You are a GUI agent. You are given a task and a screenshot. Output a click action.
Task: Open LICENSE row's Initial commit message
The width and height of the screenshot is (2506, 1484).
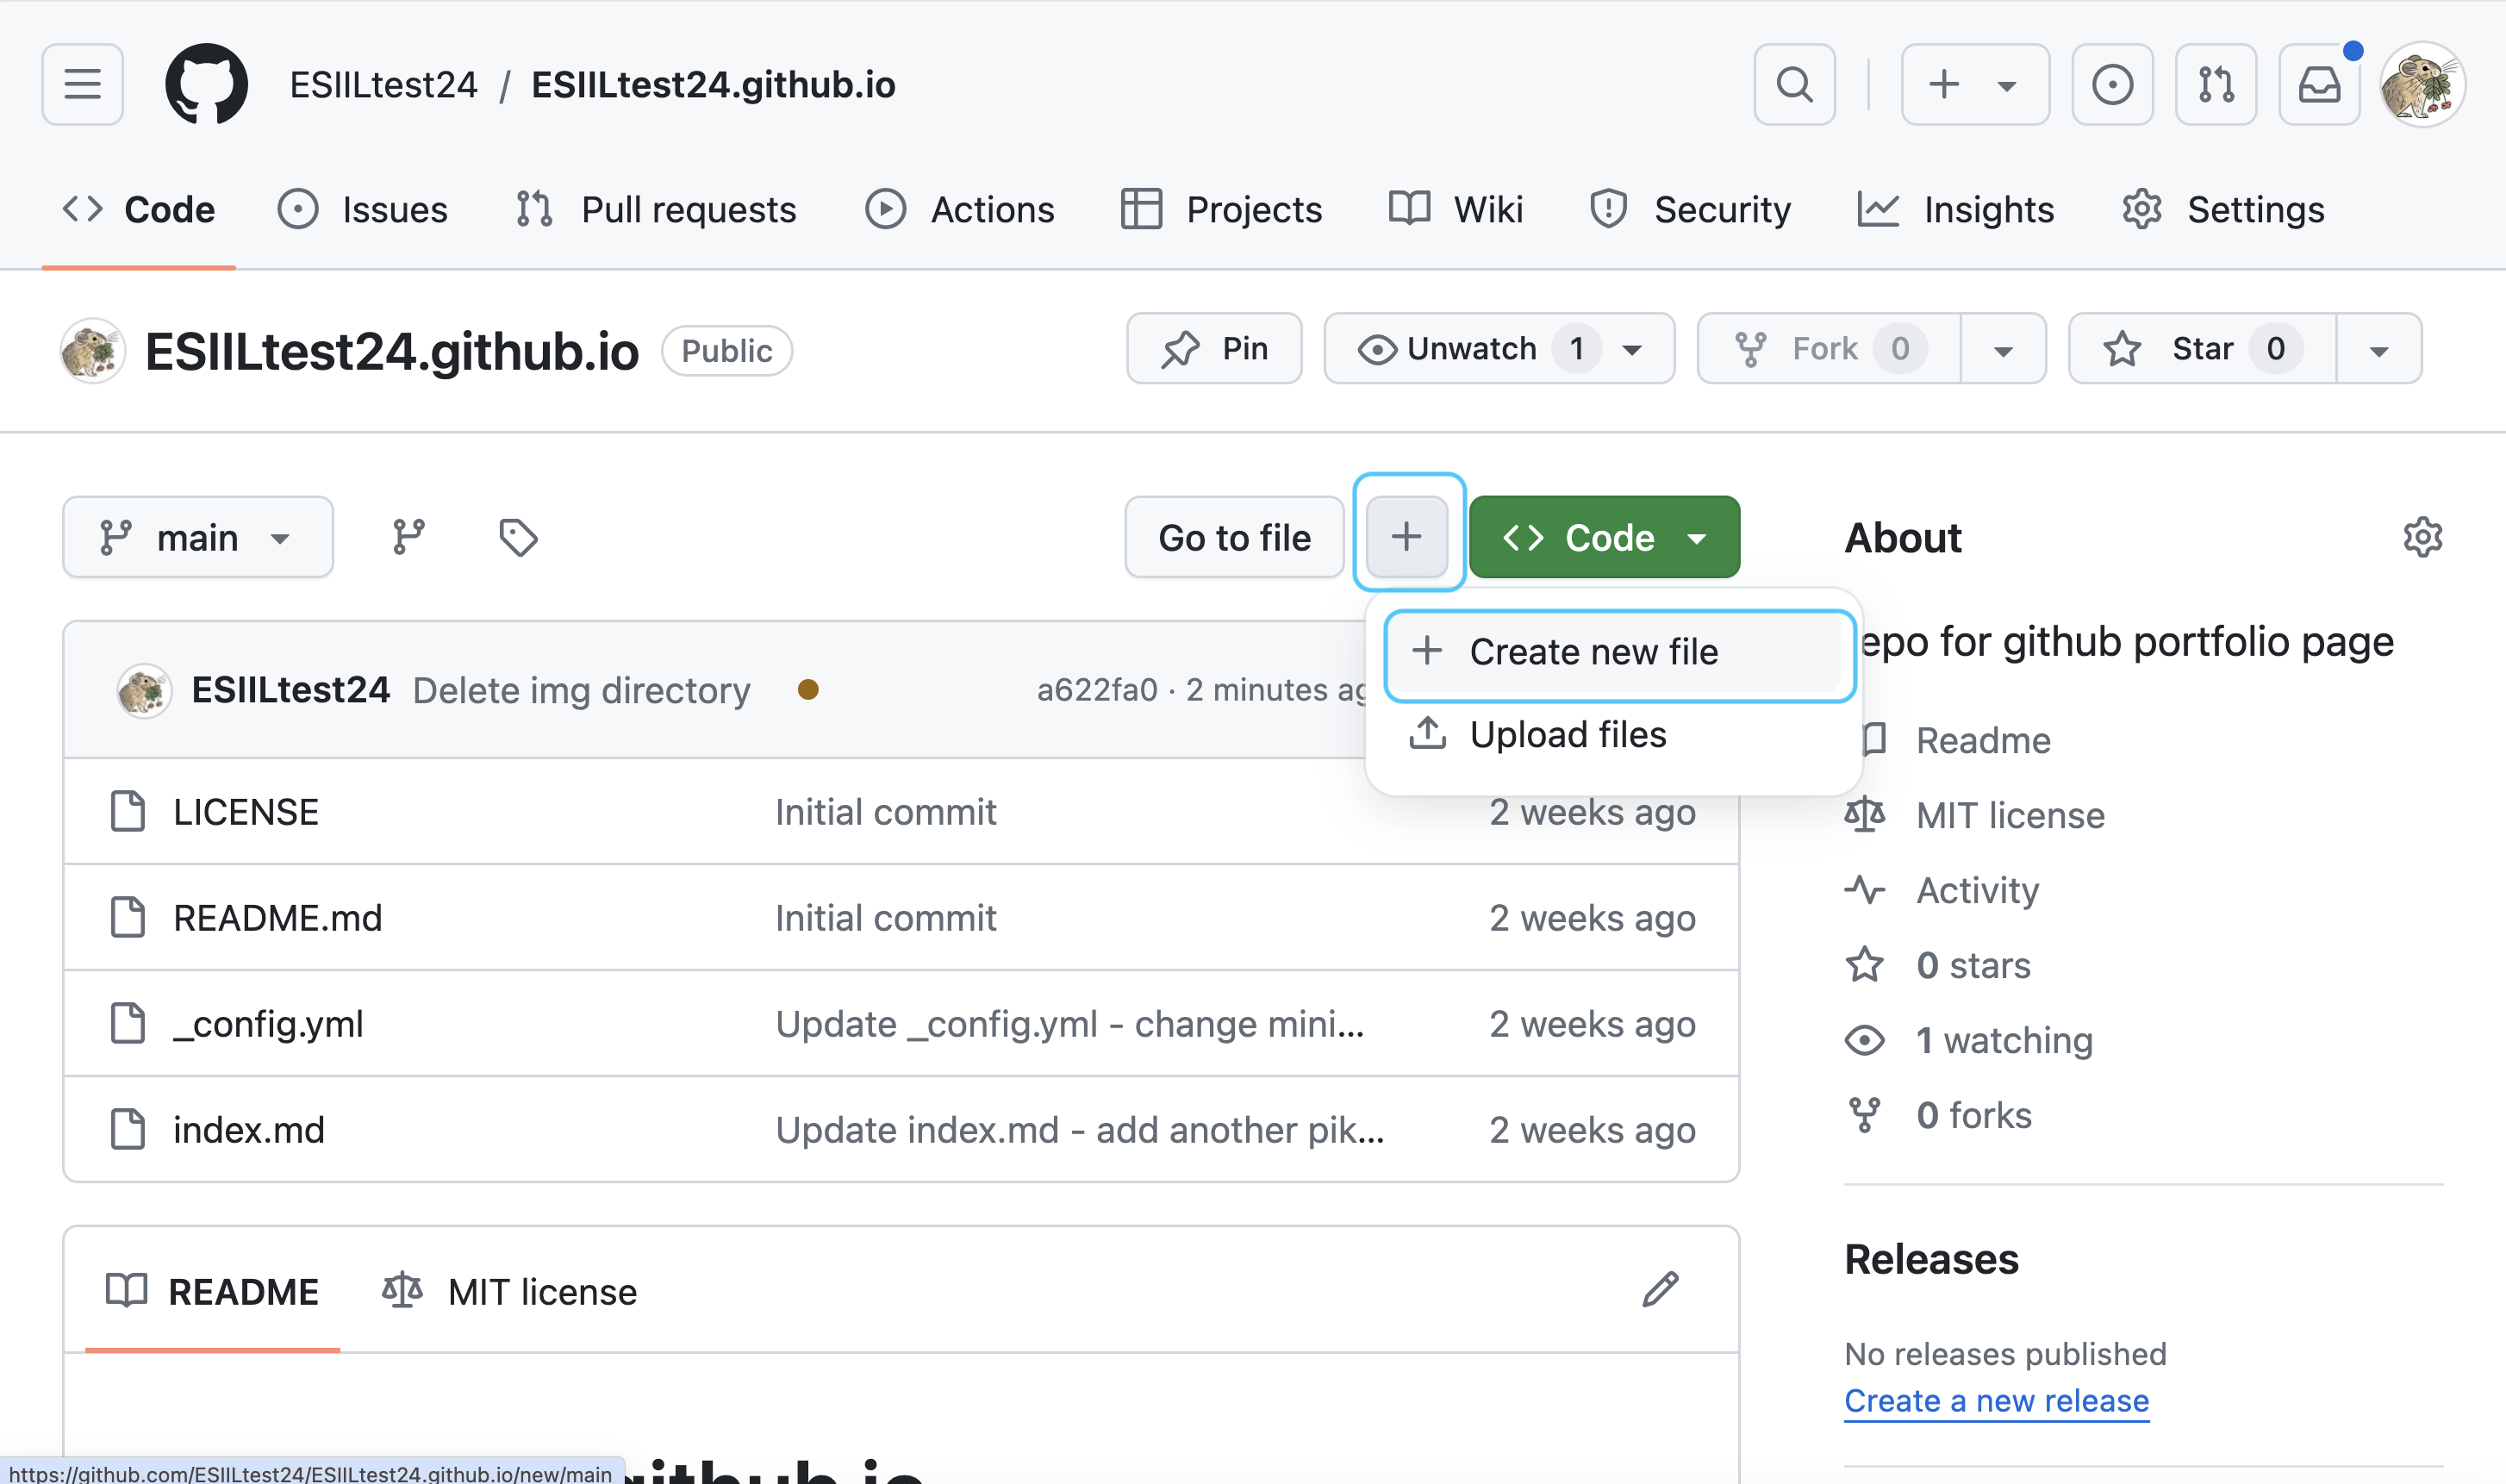(886, 812)
